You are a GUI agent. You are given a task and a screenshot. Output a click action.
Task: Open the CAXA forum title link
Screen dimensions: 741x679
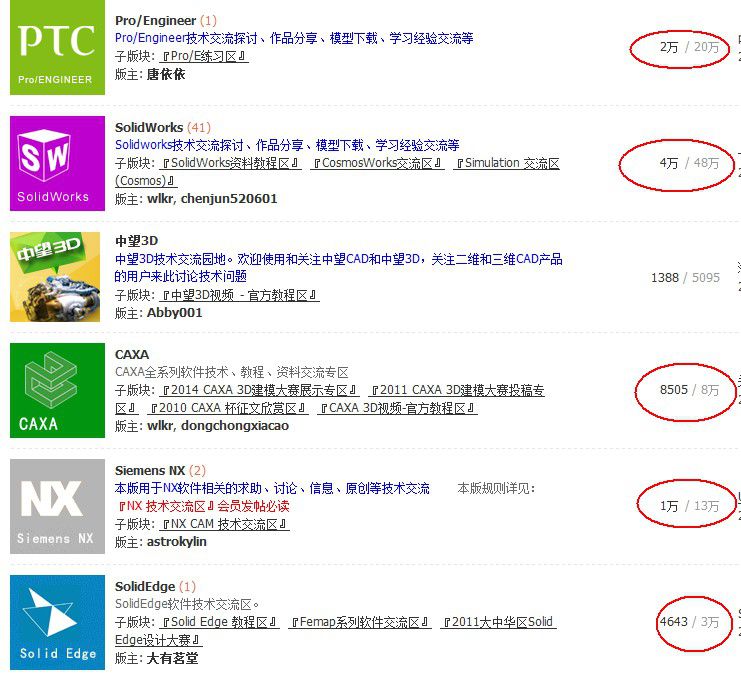(x=132, y=354)
